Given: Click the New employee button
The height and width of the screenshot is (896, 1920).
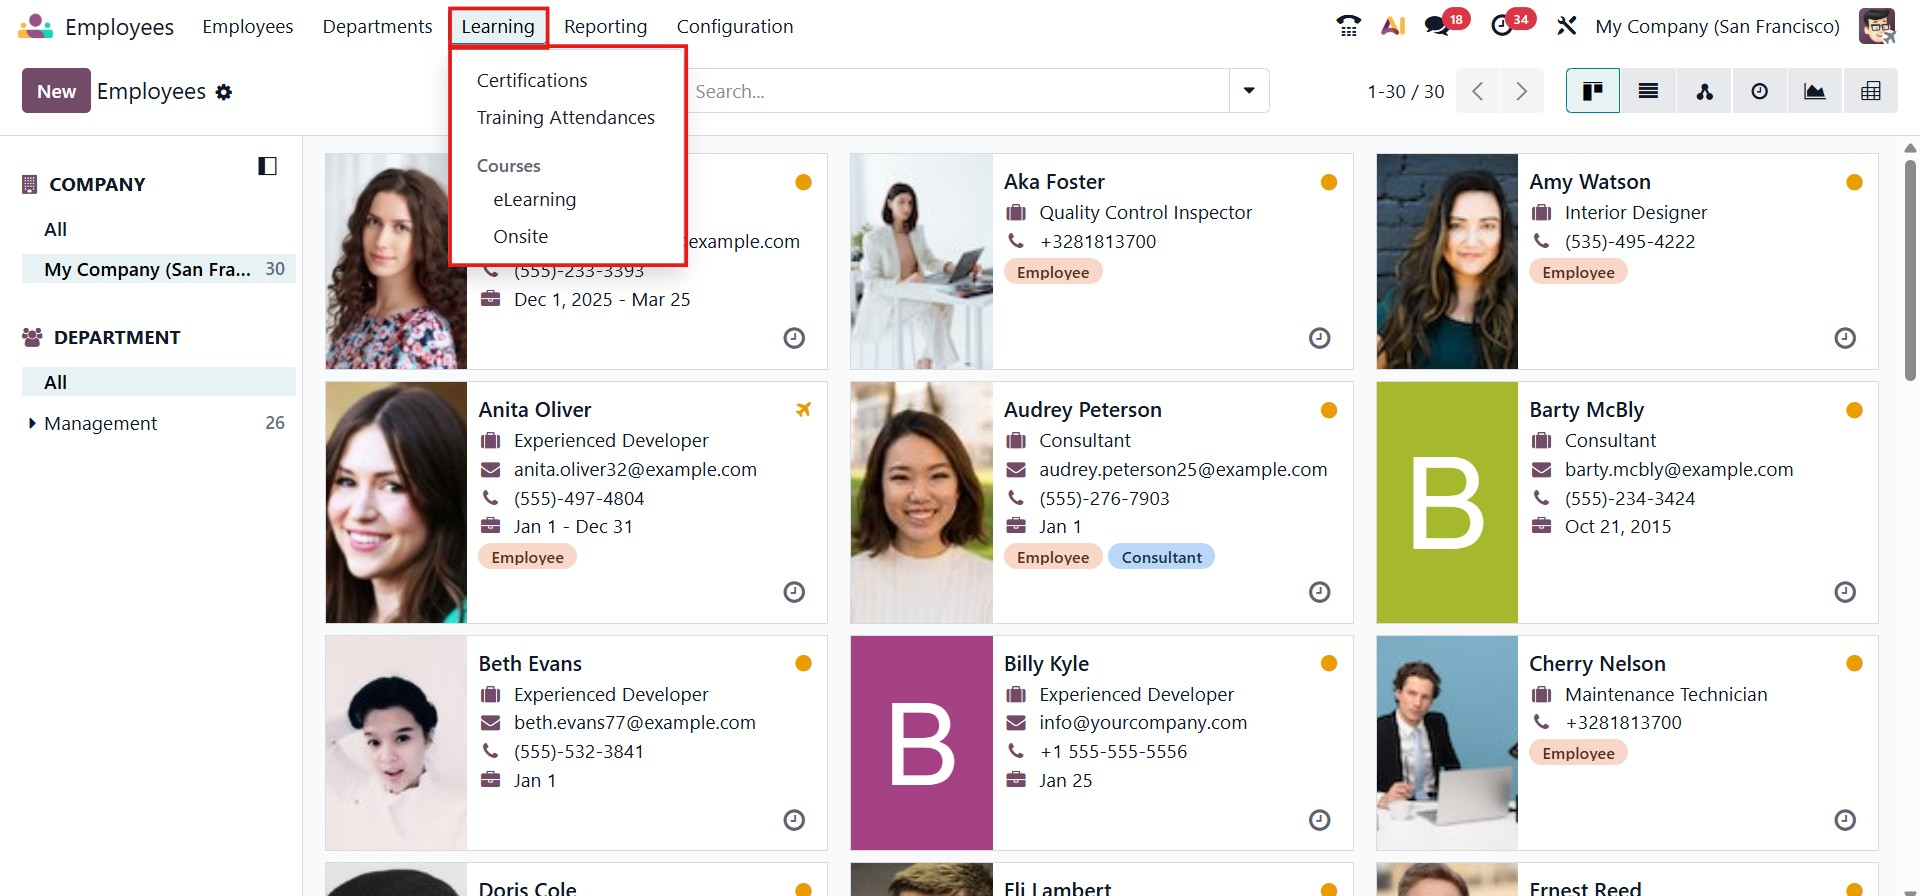Looking at the screenshot, I should pyautogui.click(x=56, y=91).
